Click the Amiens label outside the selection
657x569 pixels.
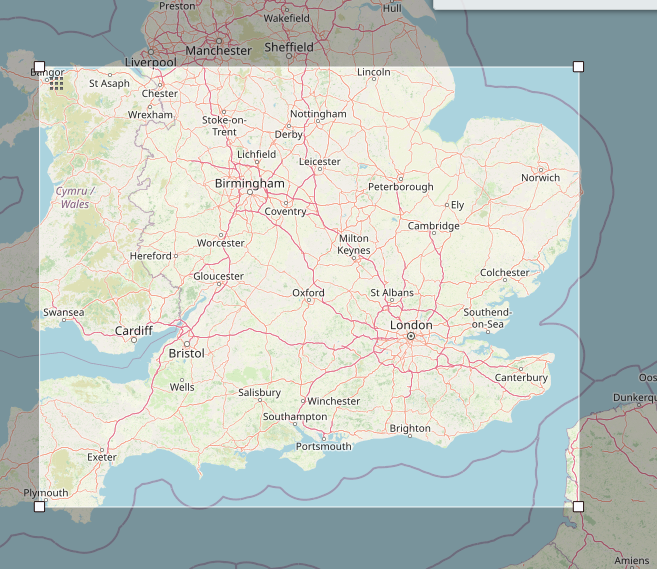(632, 561)
